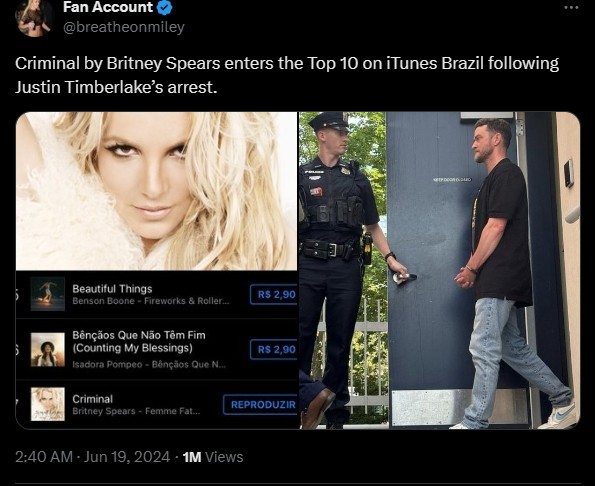595x486 pixels.
Task: Click the REPRODUZIR button for Criminal
Action: click(x=260, y=404)
